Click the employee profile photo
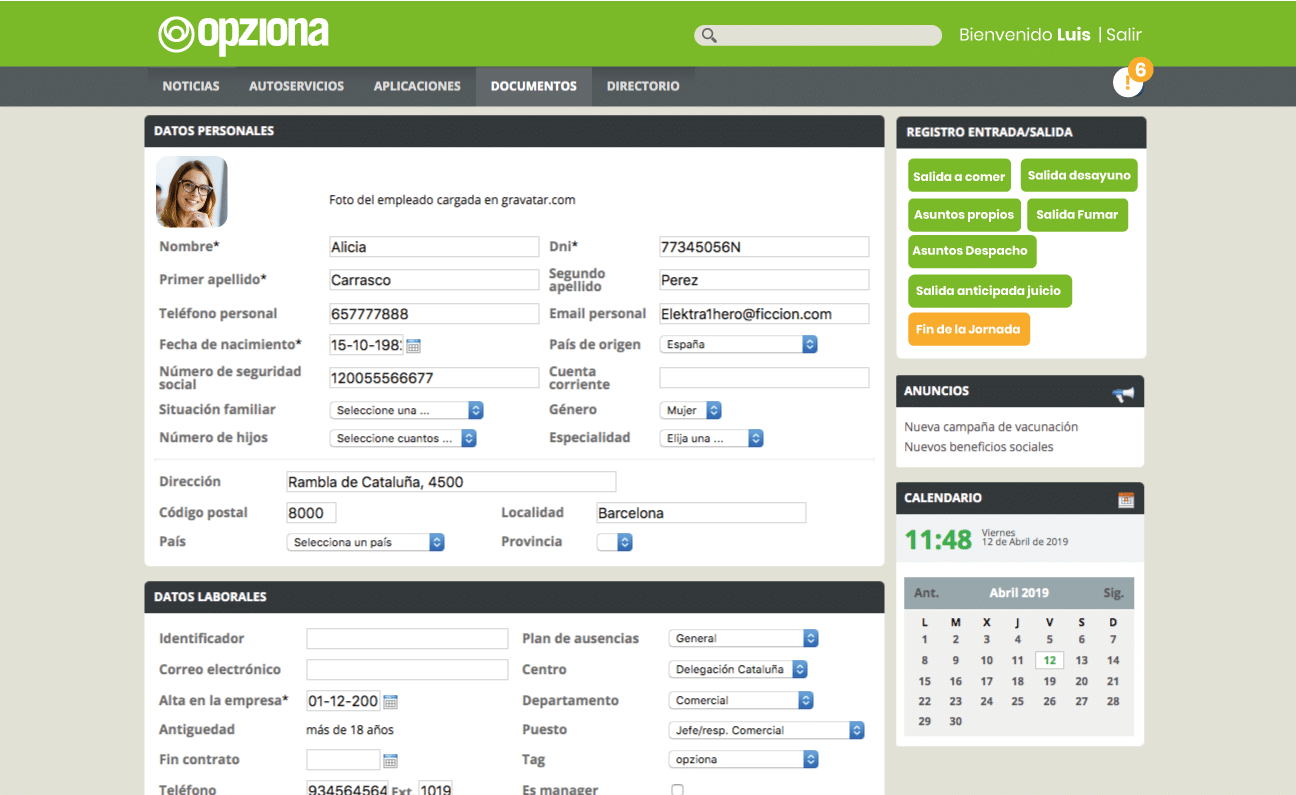1296x795 pixels. [x=192, y=192]
